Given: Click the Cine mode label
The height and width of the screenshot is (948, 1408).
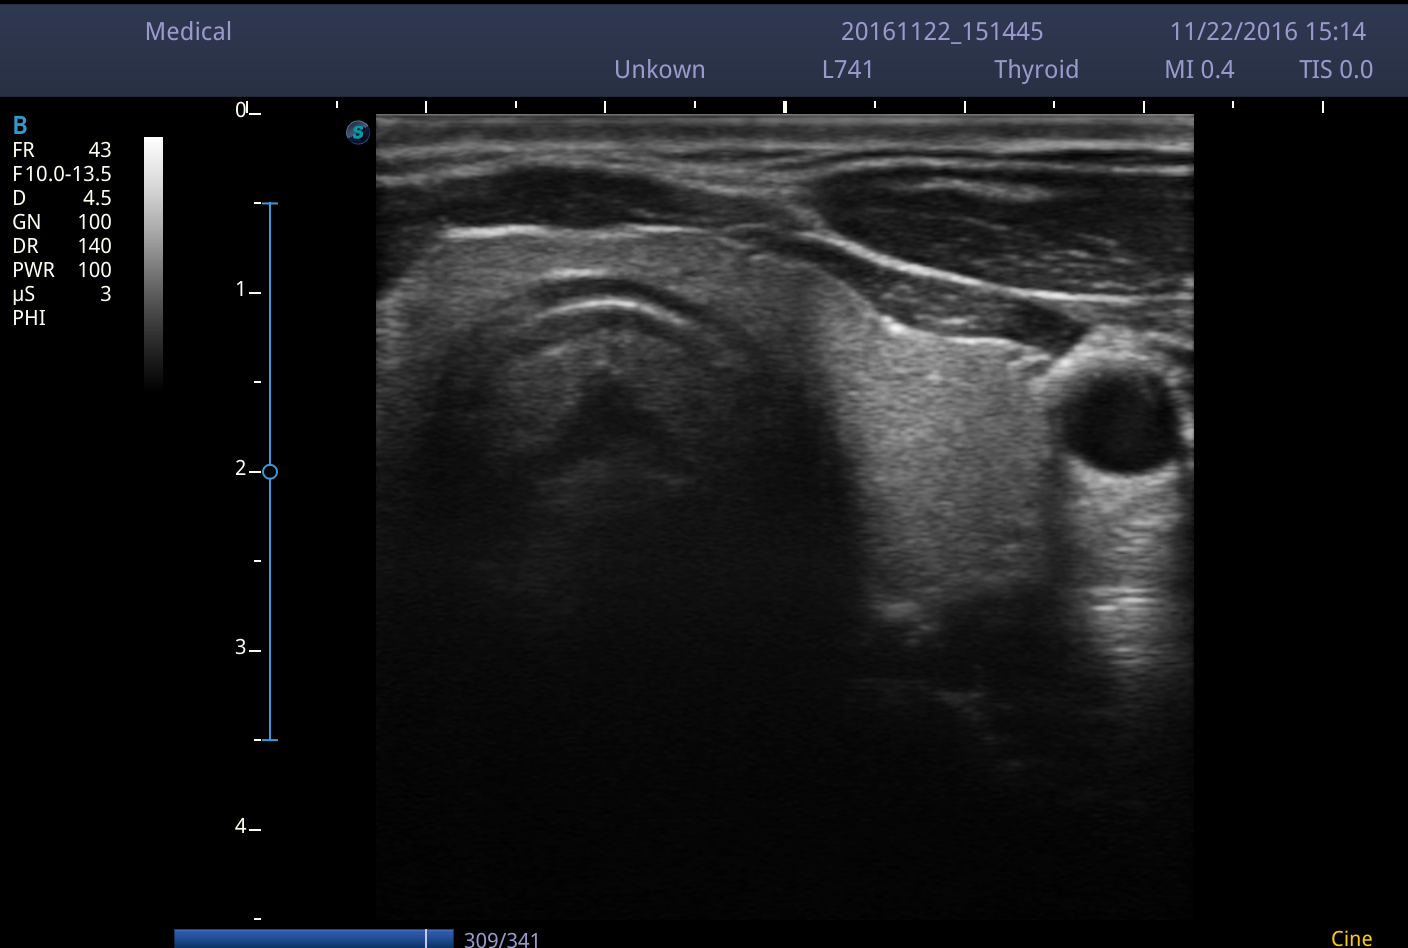Looking at the screenshot, I should [1352, 938].
